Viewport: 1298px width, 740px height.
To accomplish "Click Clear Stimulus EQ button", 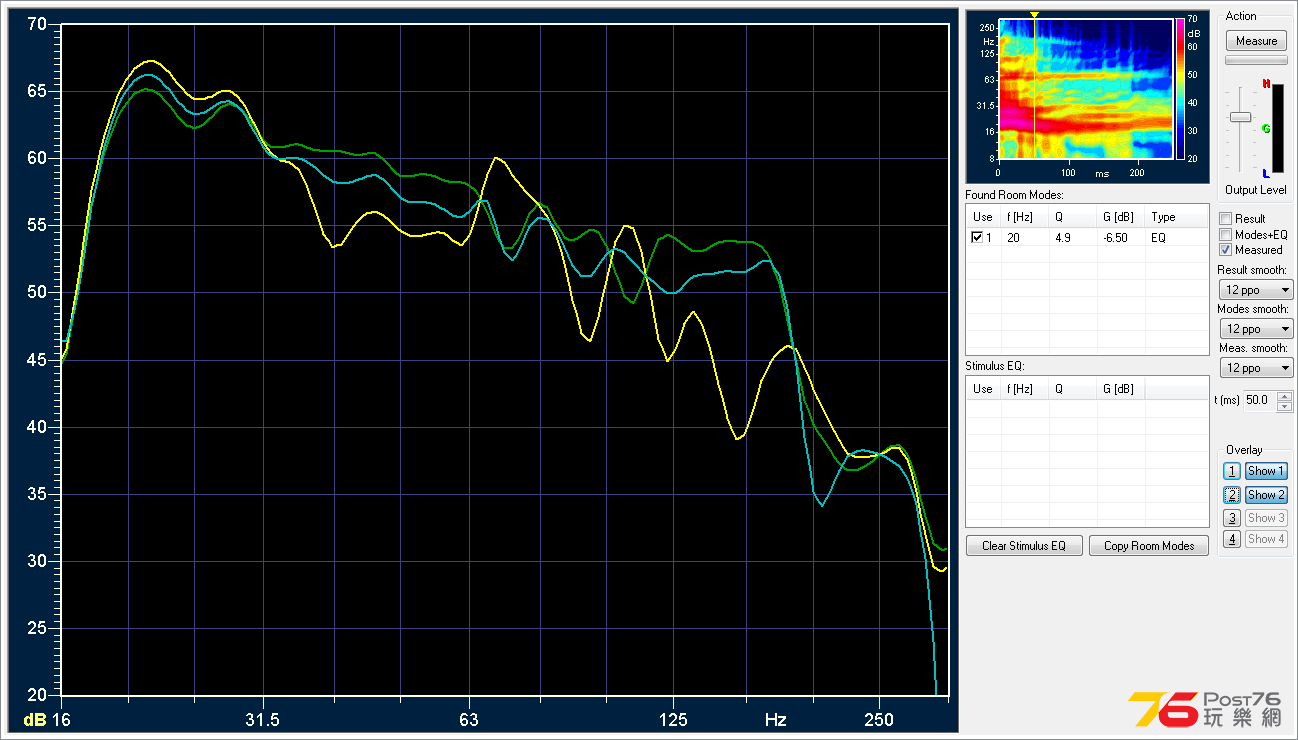I will [1024, 546].
